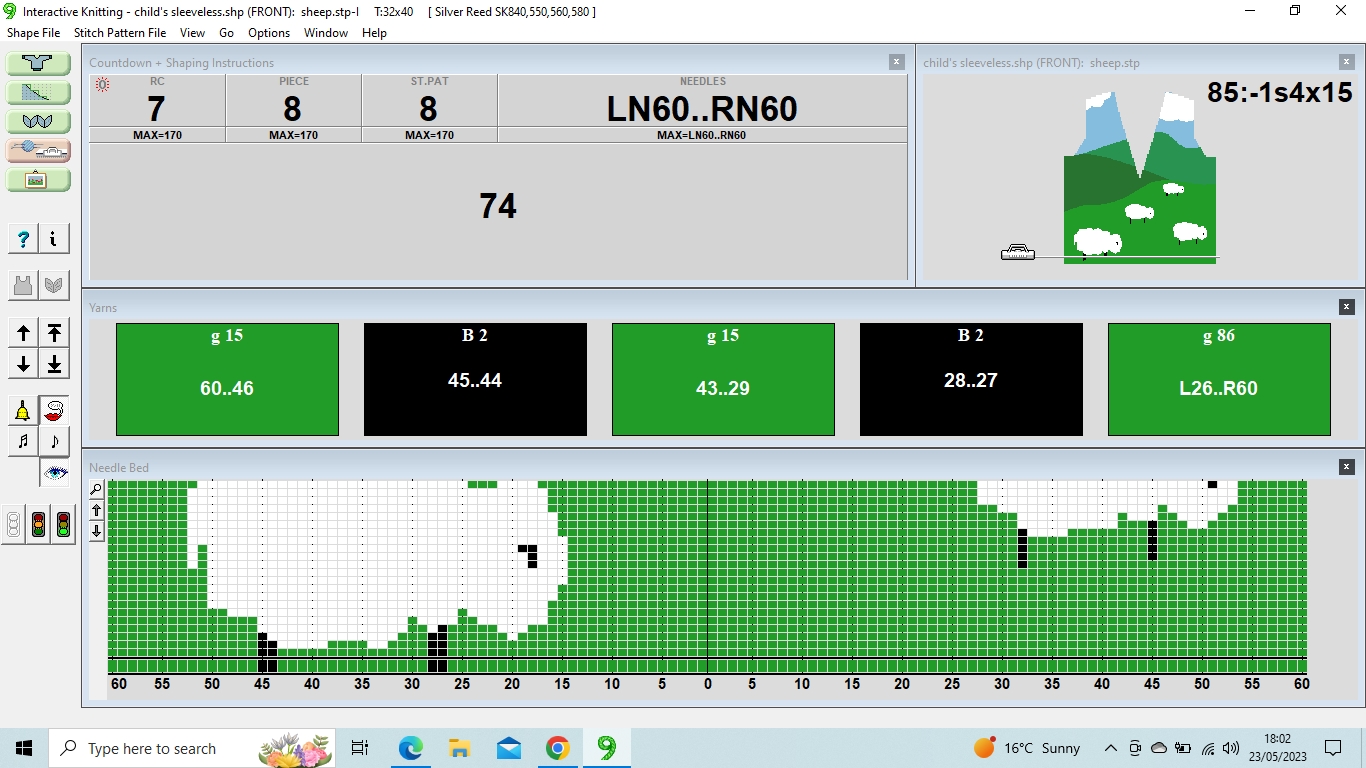
Task: Click the black B 2 45..44 yarn swatch
Action: coord(475,379)
